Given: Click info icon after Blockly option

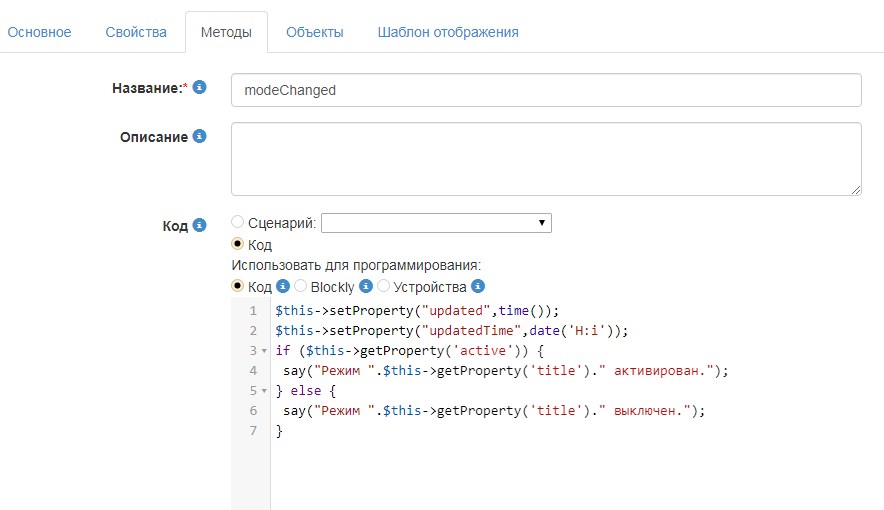Looking at the screenshot, I should click(366, 286).
